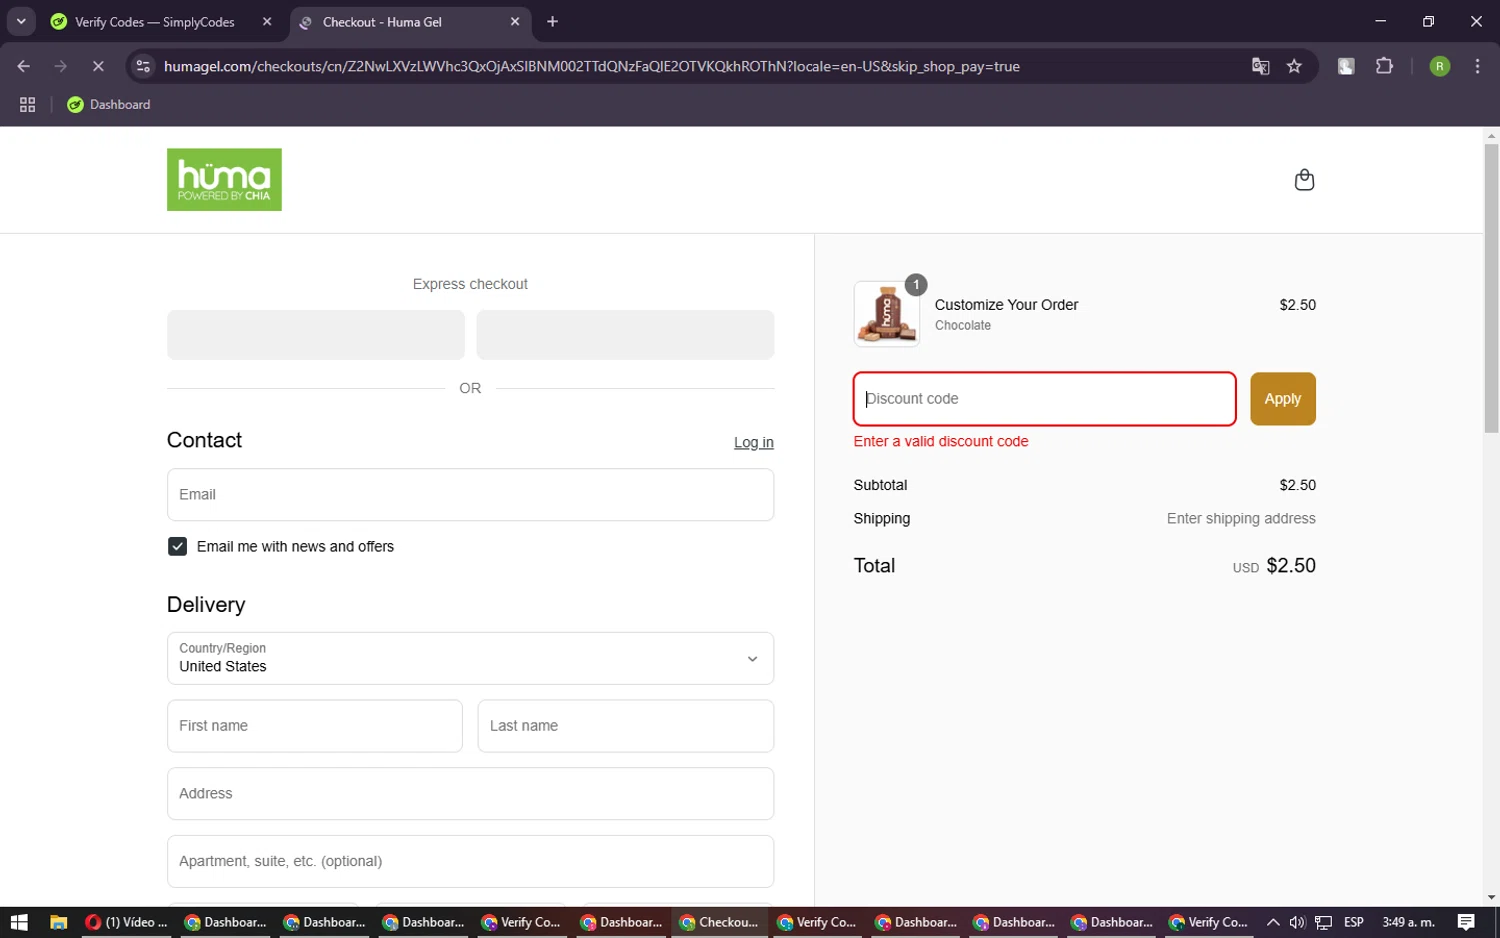Click the 'Enter shipping address' text
The width and height of the screenshot is (1500, 938).
(1241, 518)
